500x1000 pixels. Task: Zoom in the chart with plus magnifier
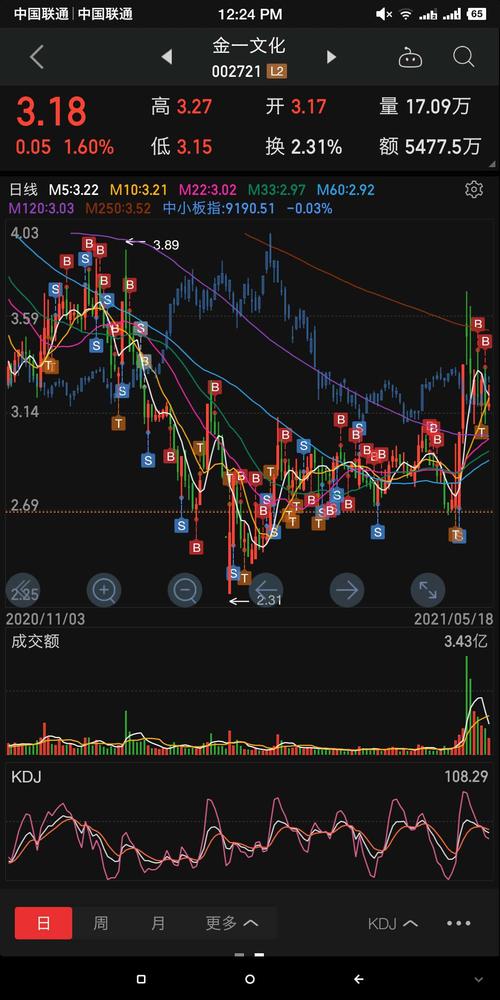[x=103, y=590]
